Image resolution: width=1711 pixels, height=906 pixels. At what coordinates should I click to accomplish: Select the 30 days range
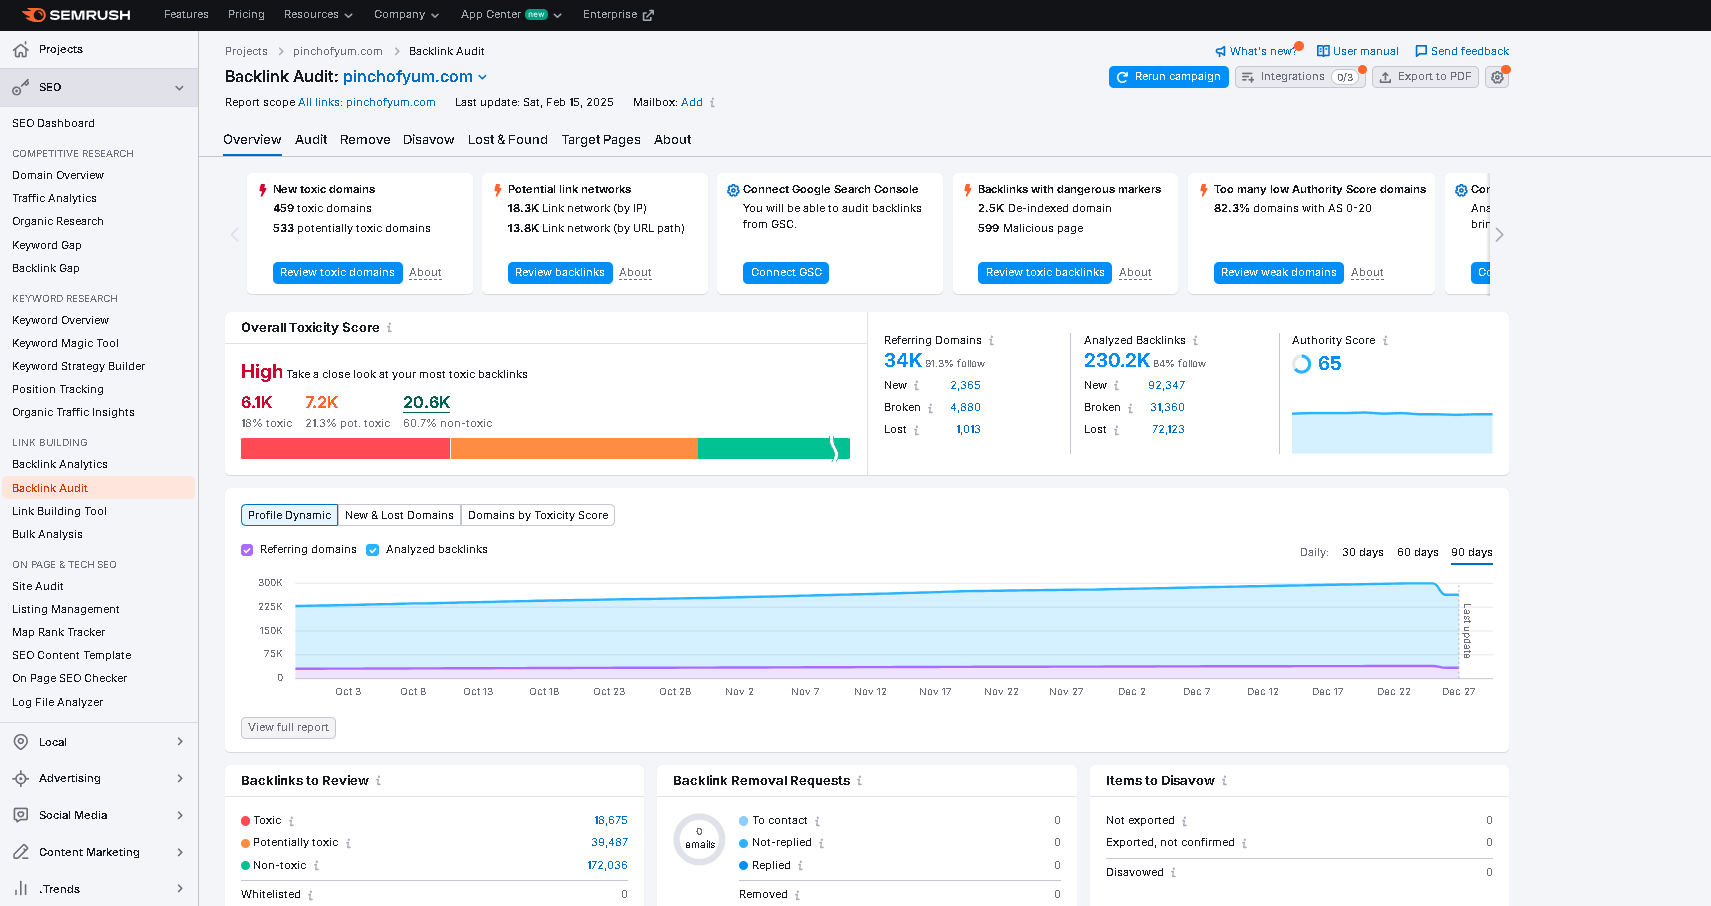[1363, 553]
